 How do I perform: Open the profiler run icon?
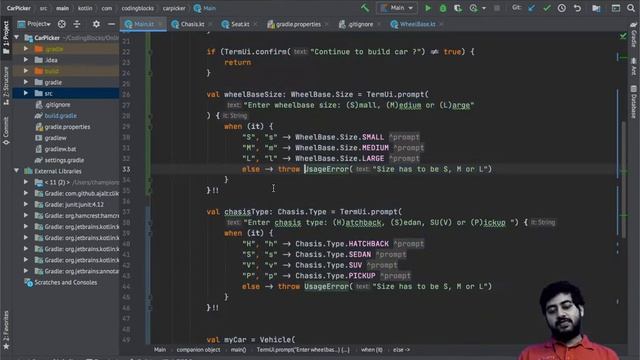click(473, 8)
